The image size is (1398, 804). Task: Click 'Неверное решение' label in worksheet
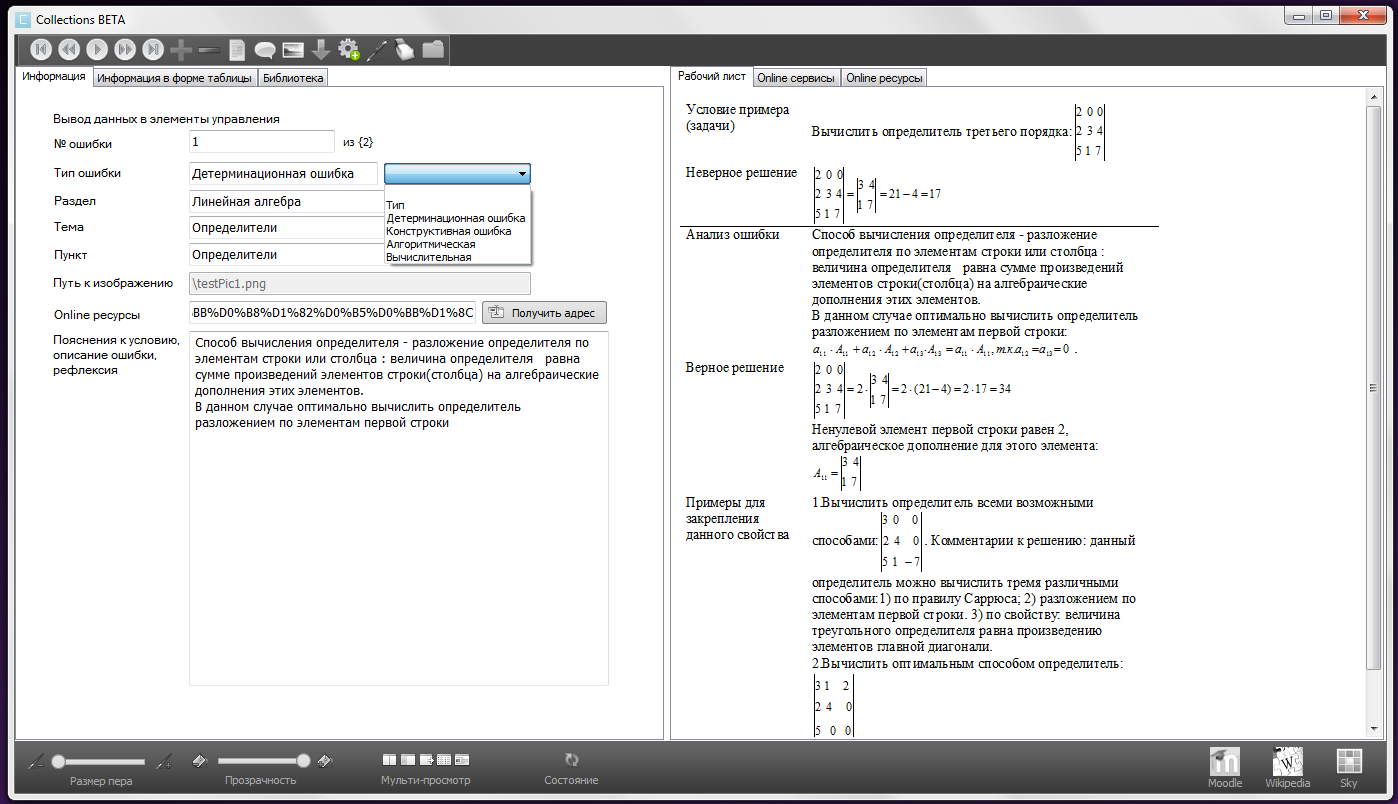click(741, 173)
